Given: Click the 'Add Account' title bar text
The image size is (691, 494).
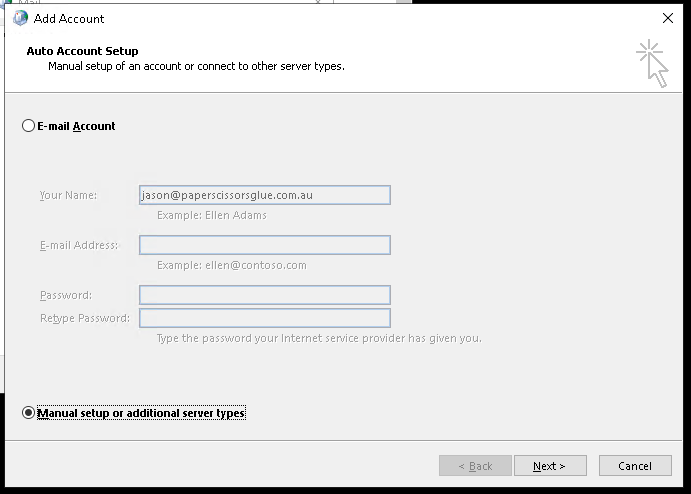Looking at the screenshot, I should point(69,18).
